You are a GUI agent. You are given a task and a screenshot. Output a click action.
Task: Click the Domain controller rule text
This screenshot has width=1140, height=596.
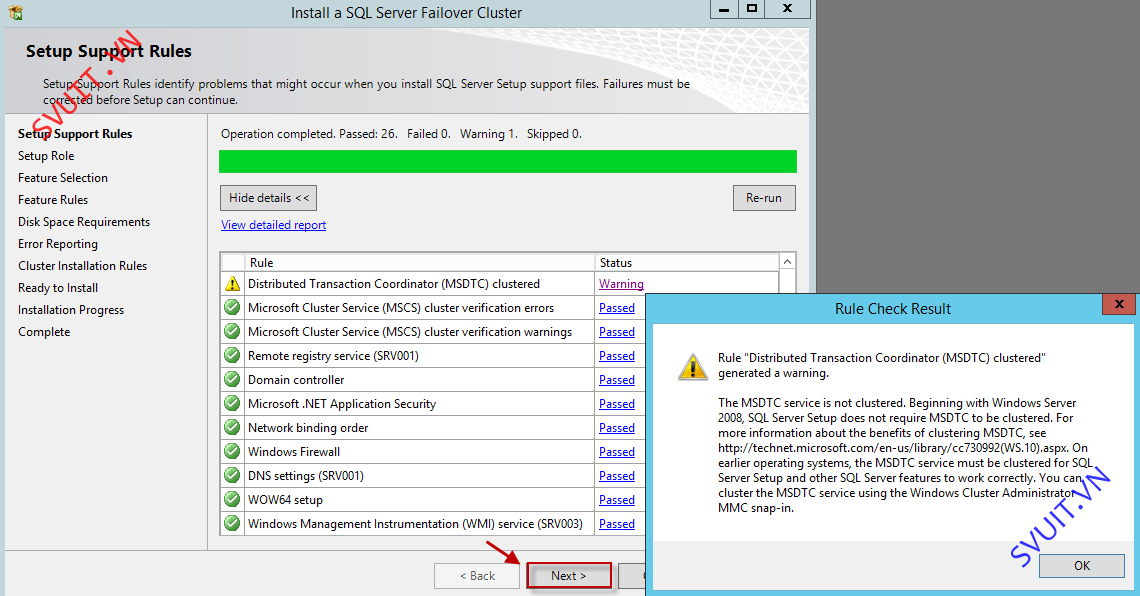(296, 379)
